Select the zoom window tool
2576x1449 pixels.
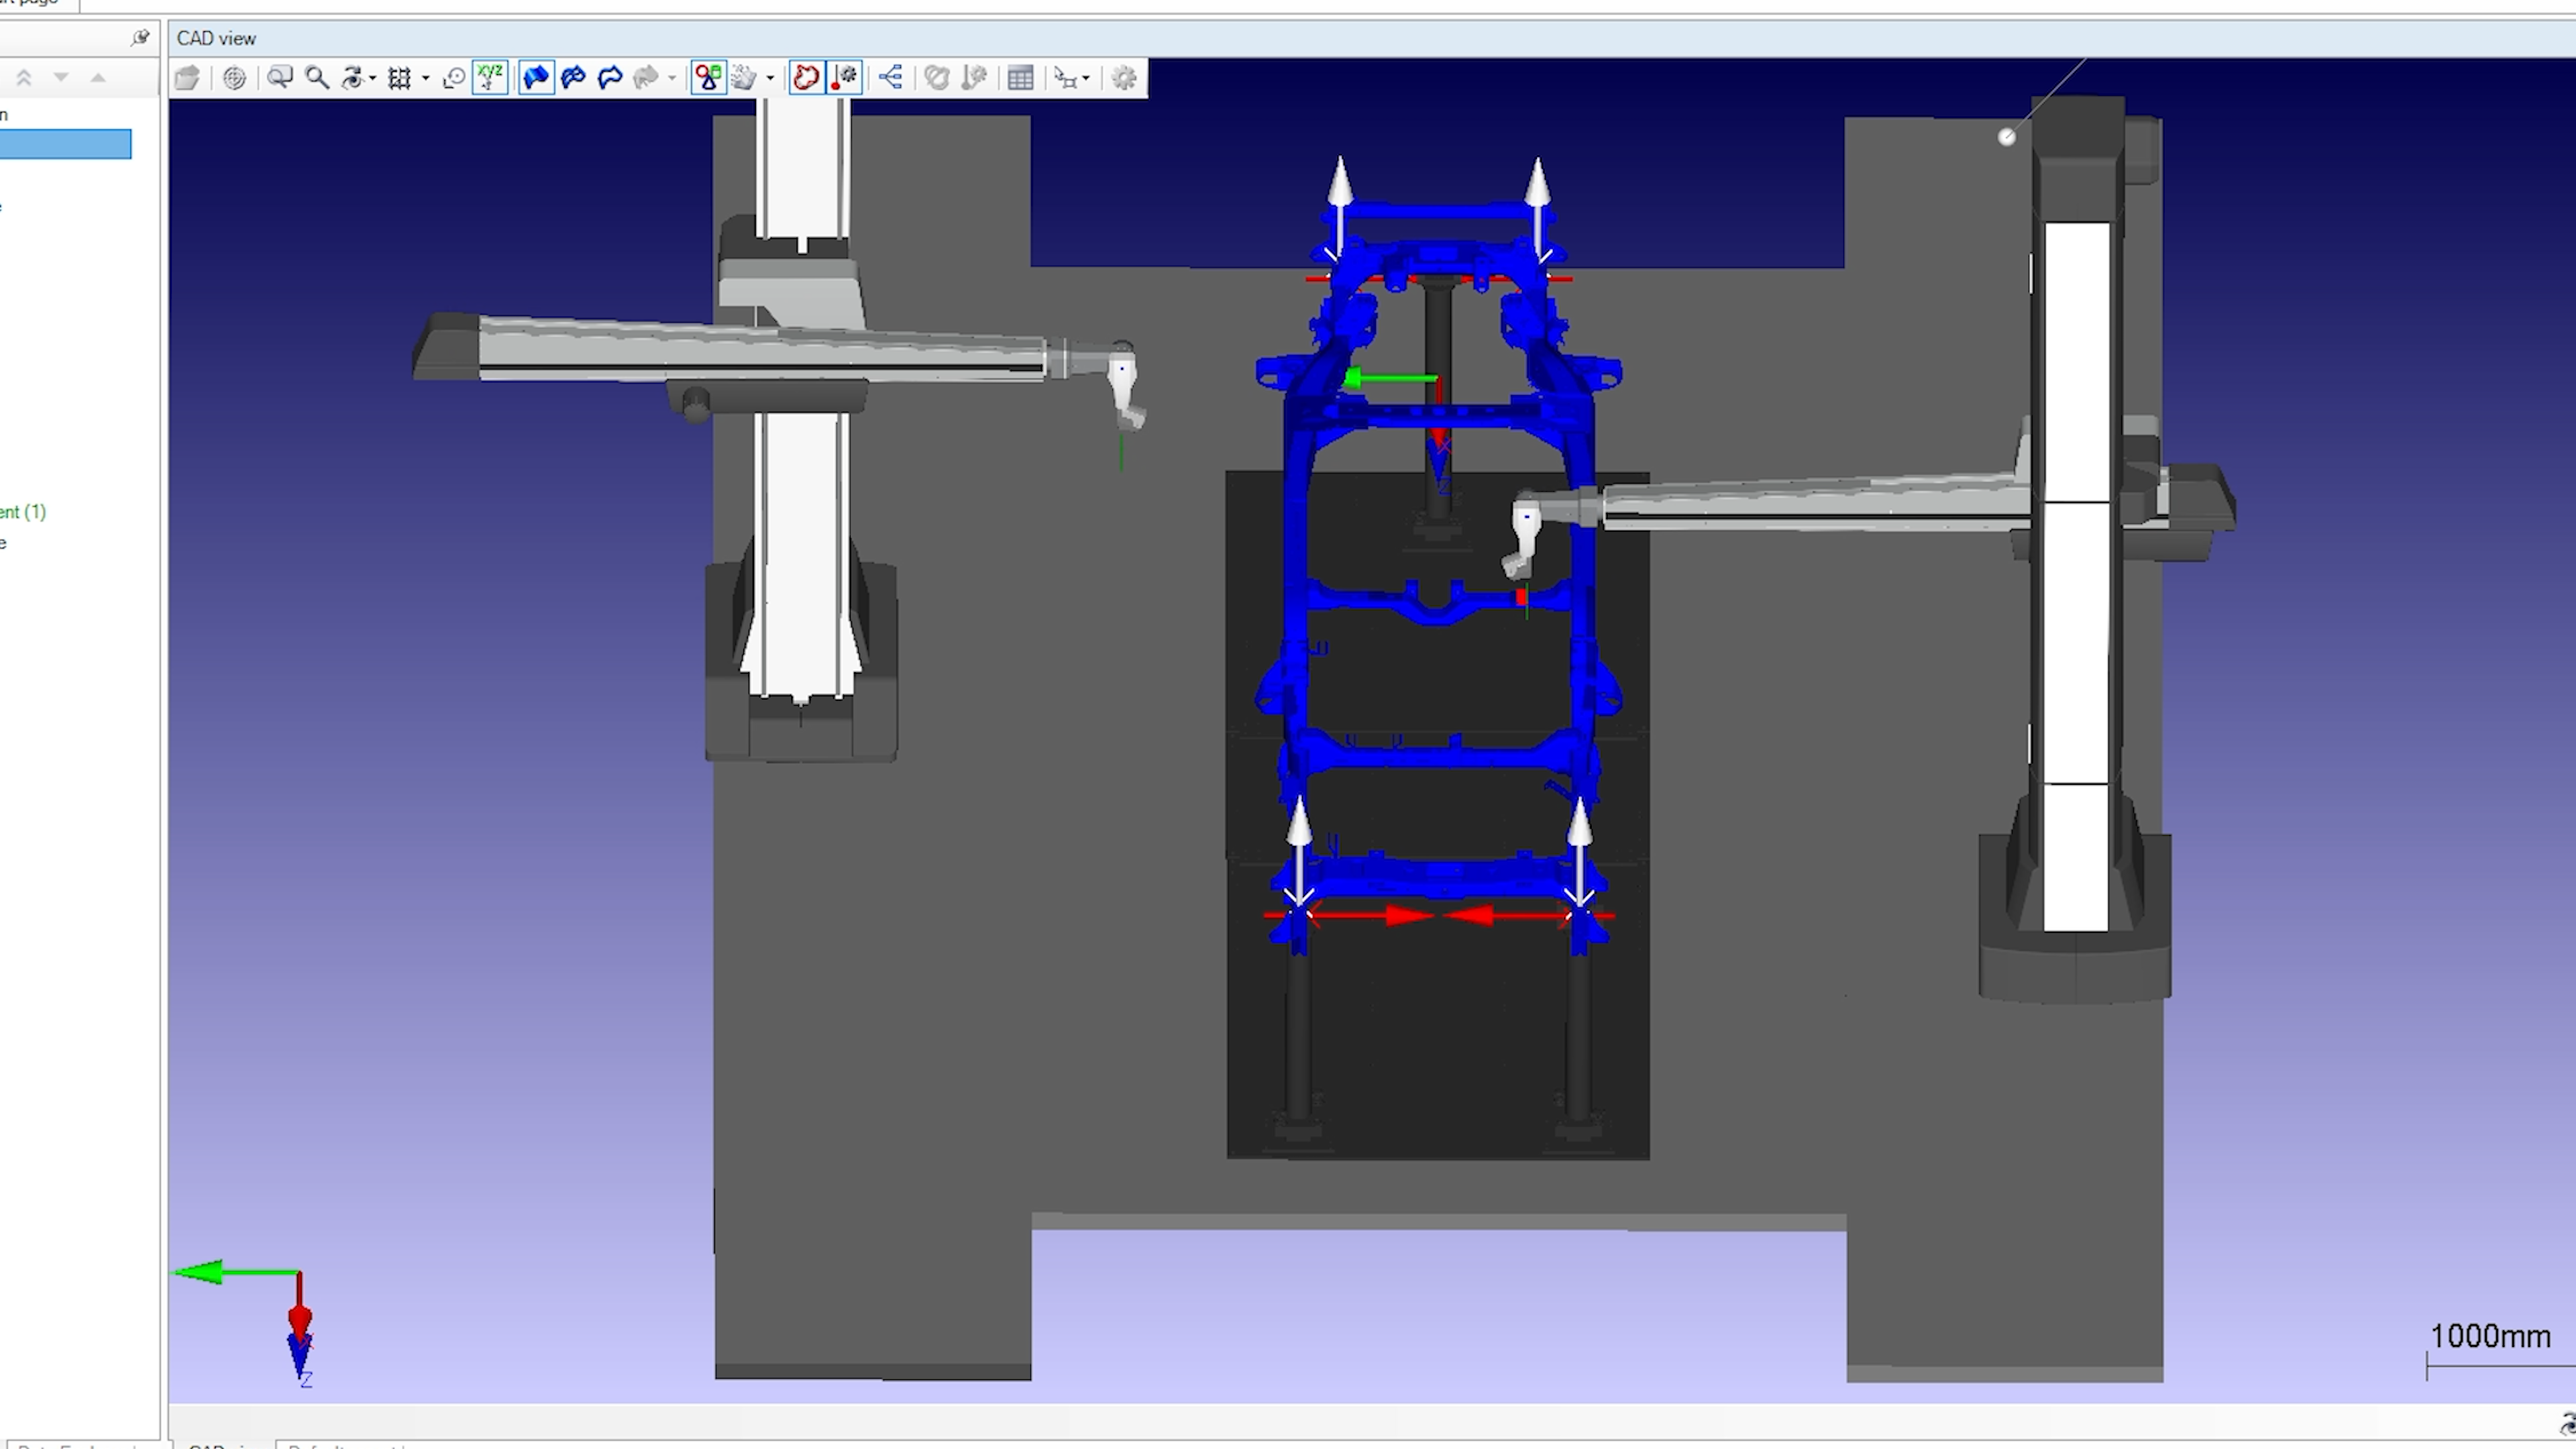click(x=280, y=78)
